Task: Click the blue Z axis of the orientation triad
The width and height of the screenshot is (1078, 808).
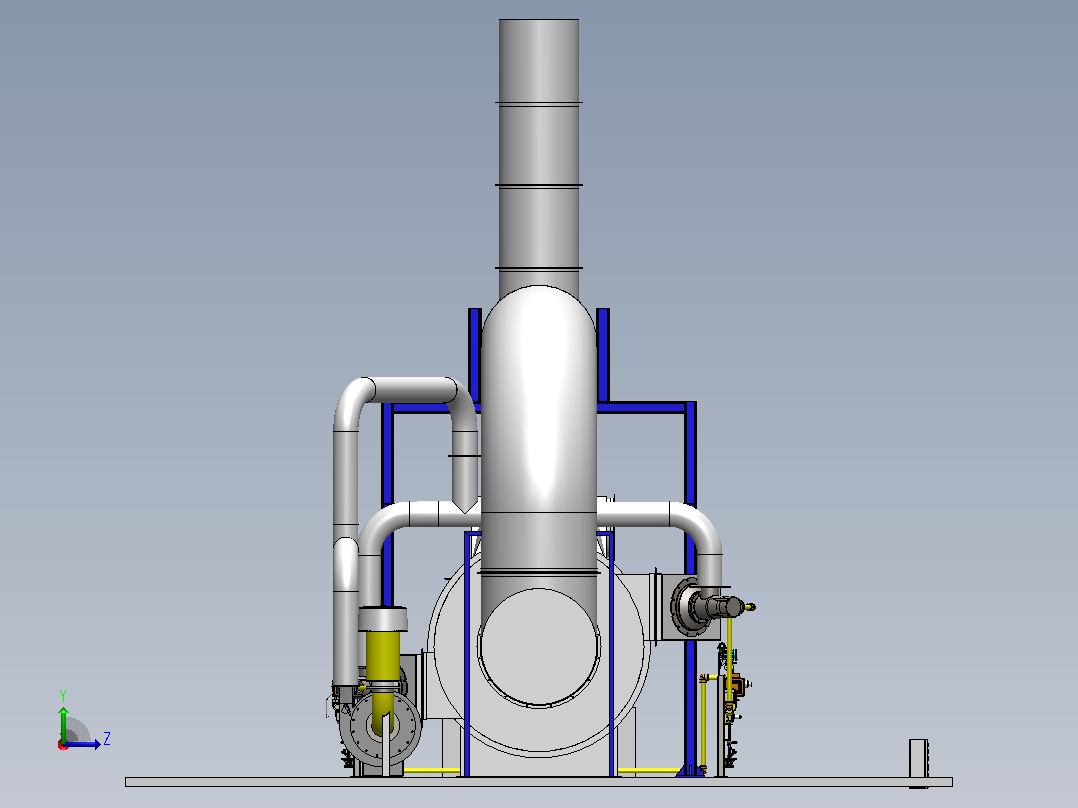Action: point(82,744)
